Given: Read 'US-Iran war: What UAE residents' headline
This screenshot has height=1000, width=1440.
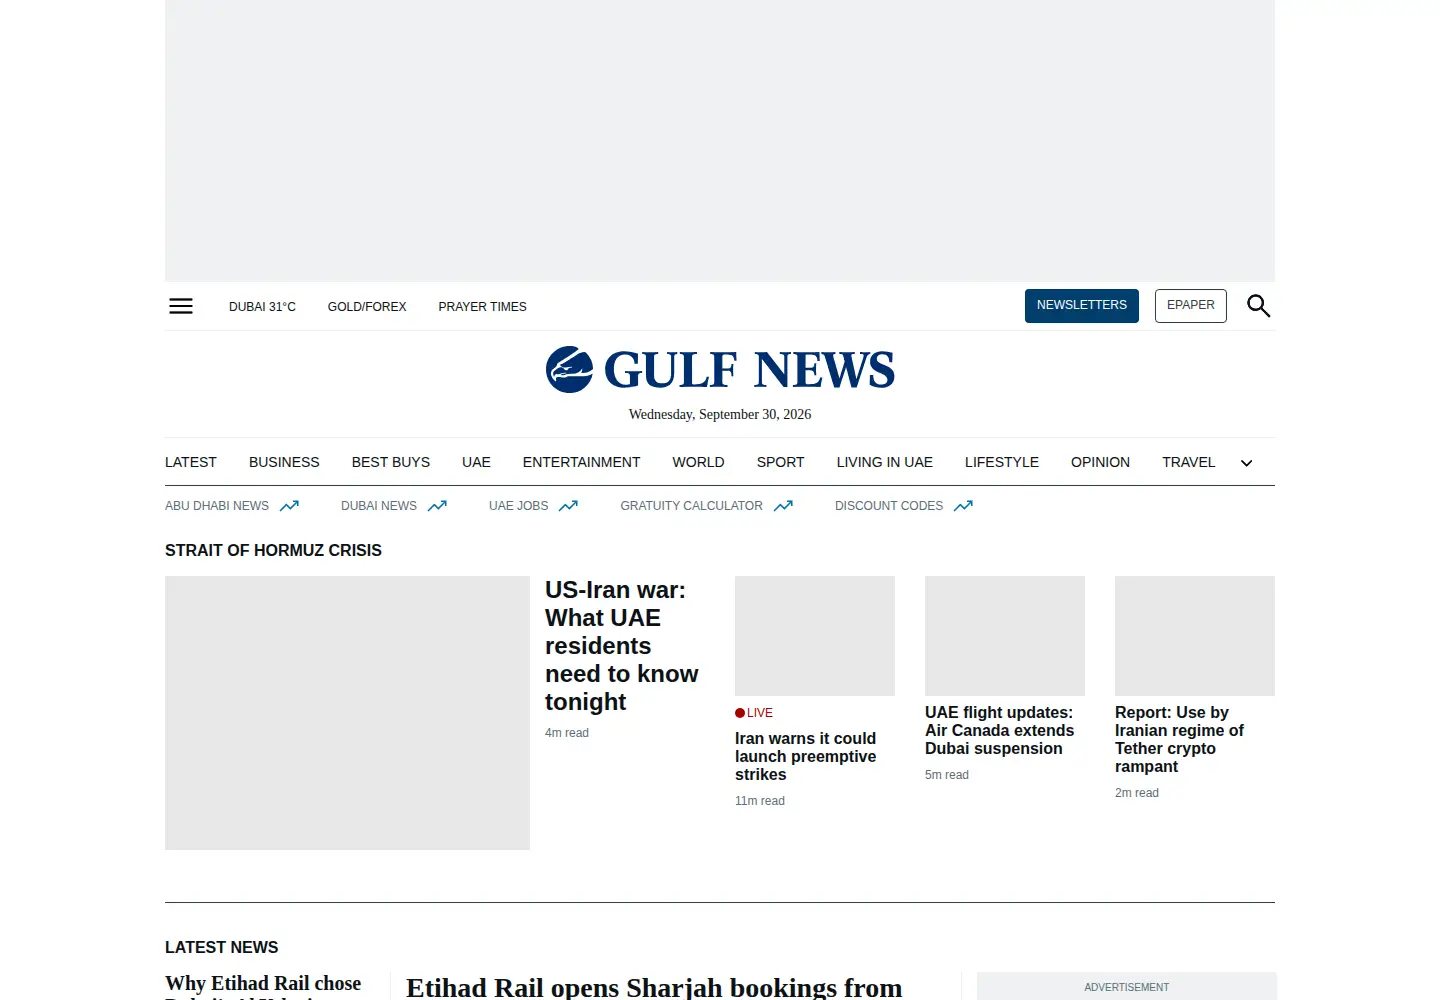Looking at the screenshot, I should tap(622, 646).
